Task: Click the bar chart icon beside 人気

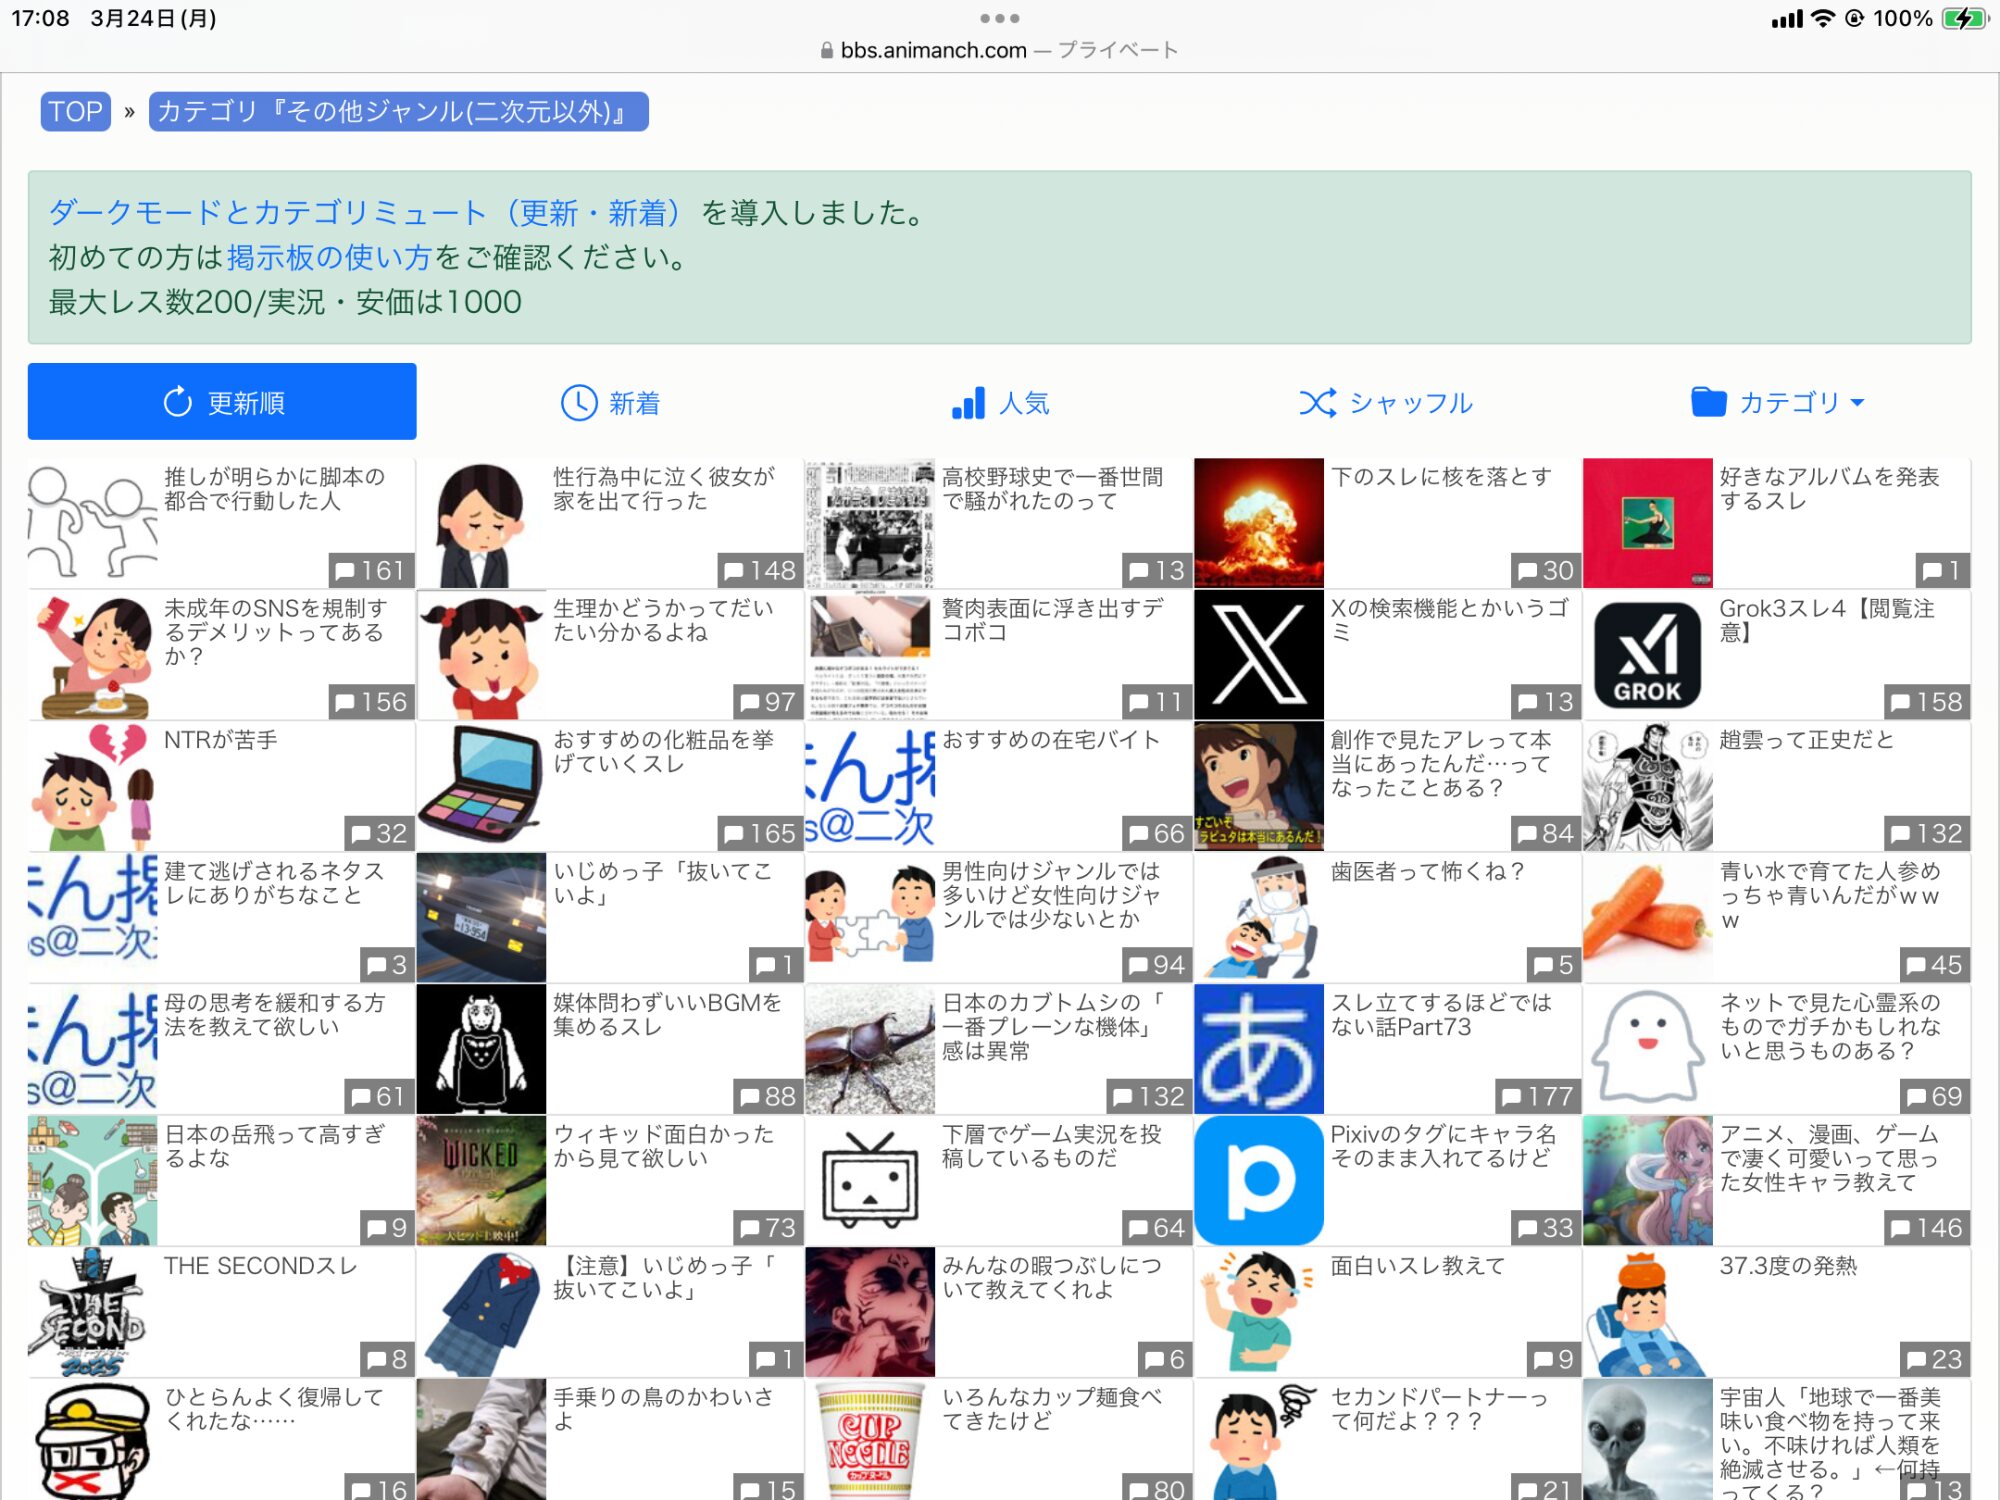Action: click(x=968, y=403)
